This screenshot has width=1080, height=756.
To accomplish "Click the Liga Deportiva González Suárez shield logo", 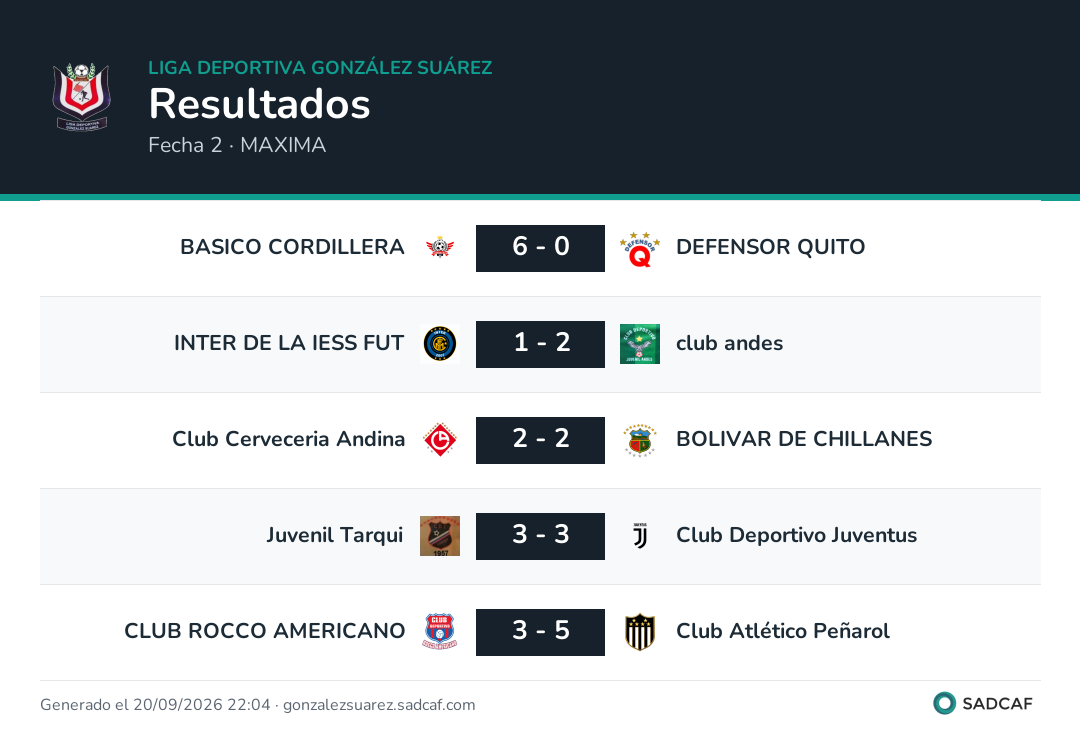I will click(81, 96).
